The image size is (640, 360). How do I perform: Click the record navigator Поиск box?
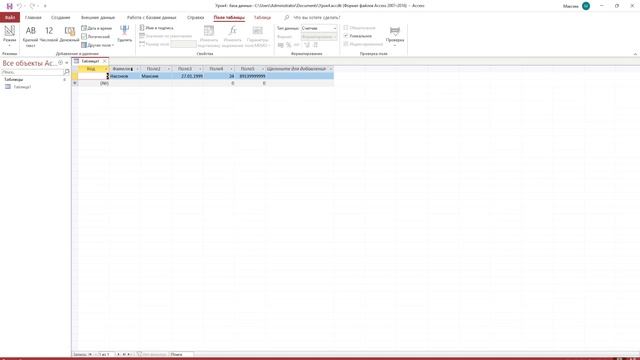(x=182, y=355)
